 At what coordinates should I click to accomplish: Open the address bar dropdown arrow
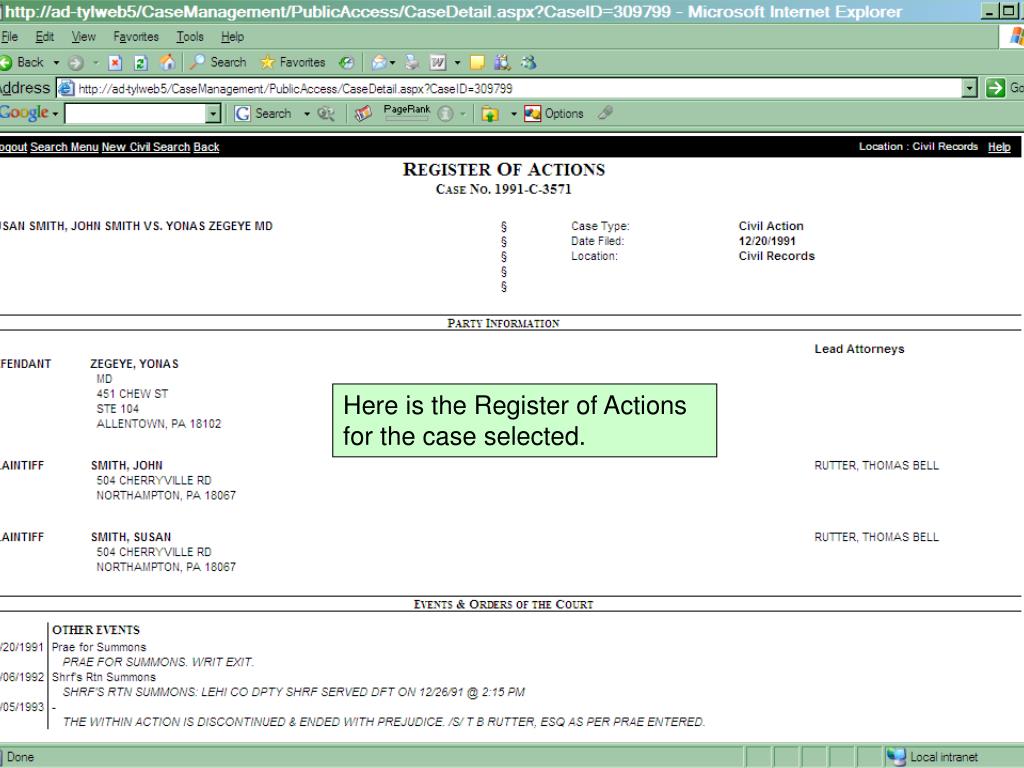click(969, 88)
